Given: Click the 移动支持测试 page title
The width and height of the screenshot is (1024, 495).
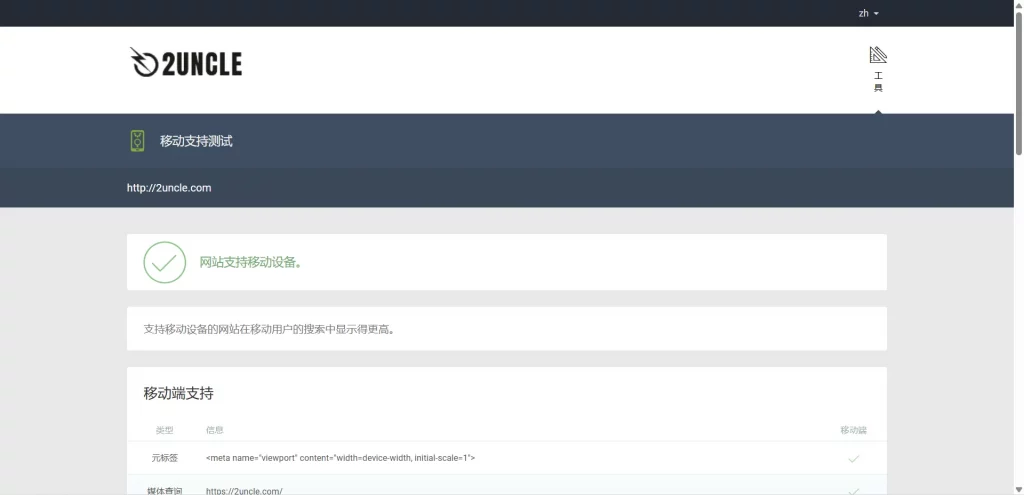Looking at the screenshot, I should pyautogui.click(x=196, y=141).
